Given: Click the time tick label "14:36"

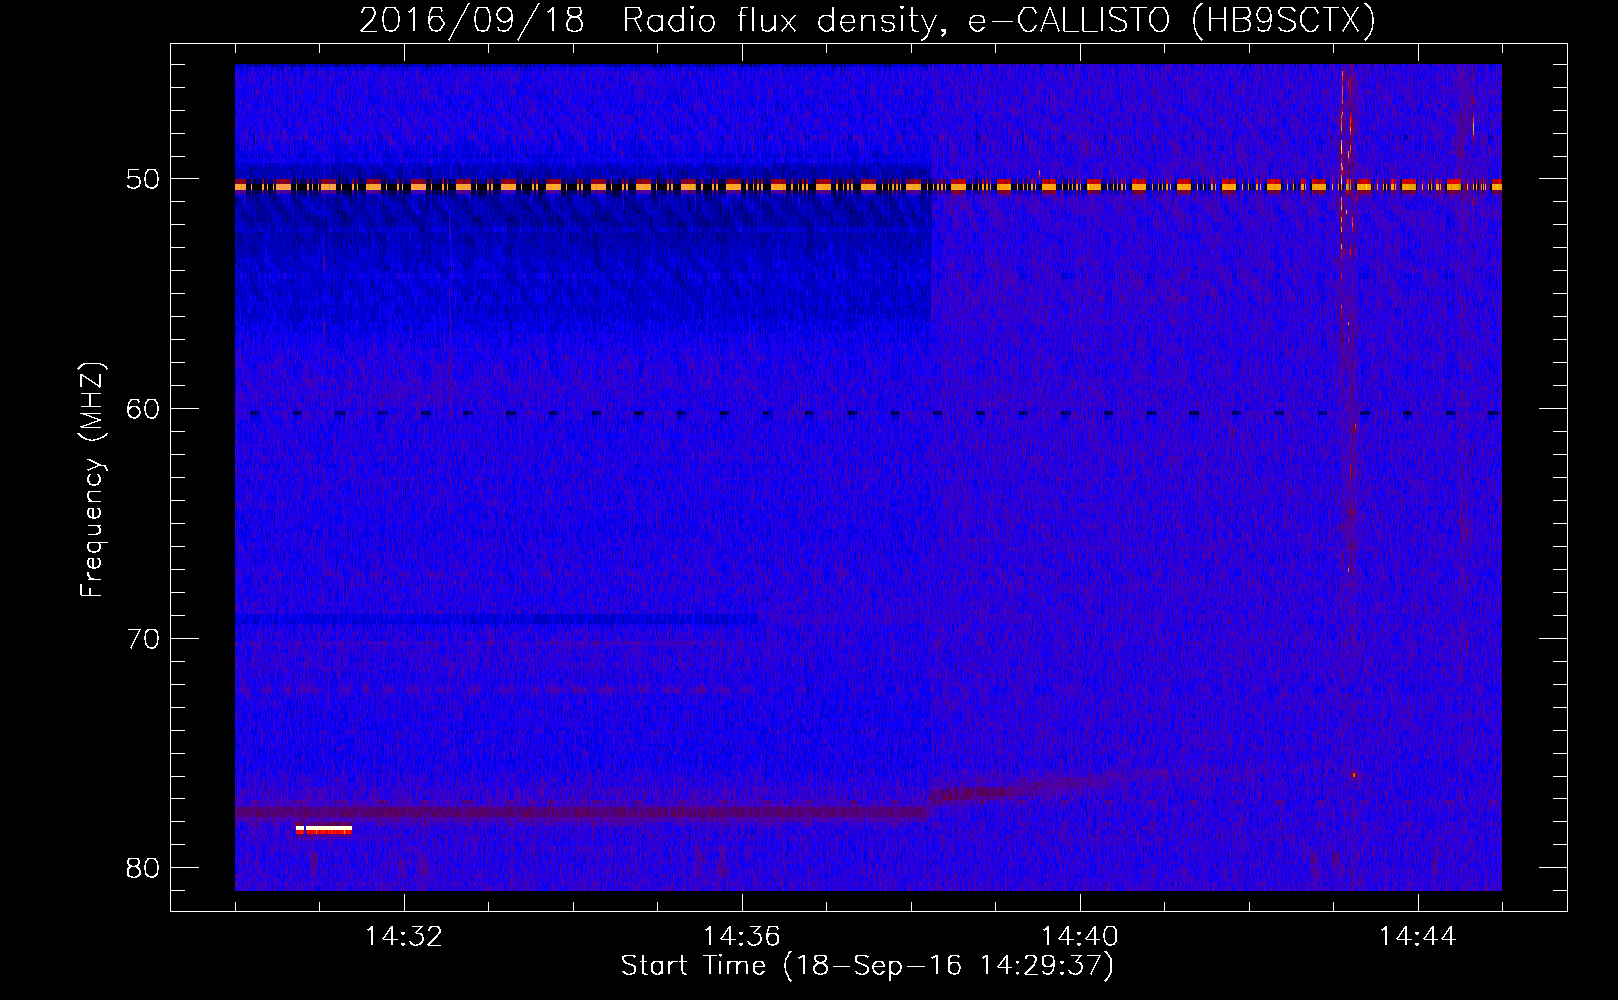Looking at the screenshot, I should (742, 937).
